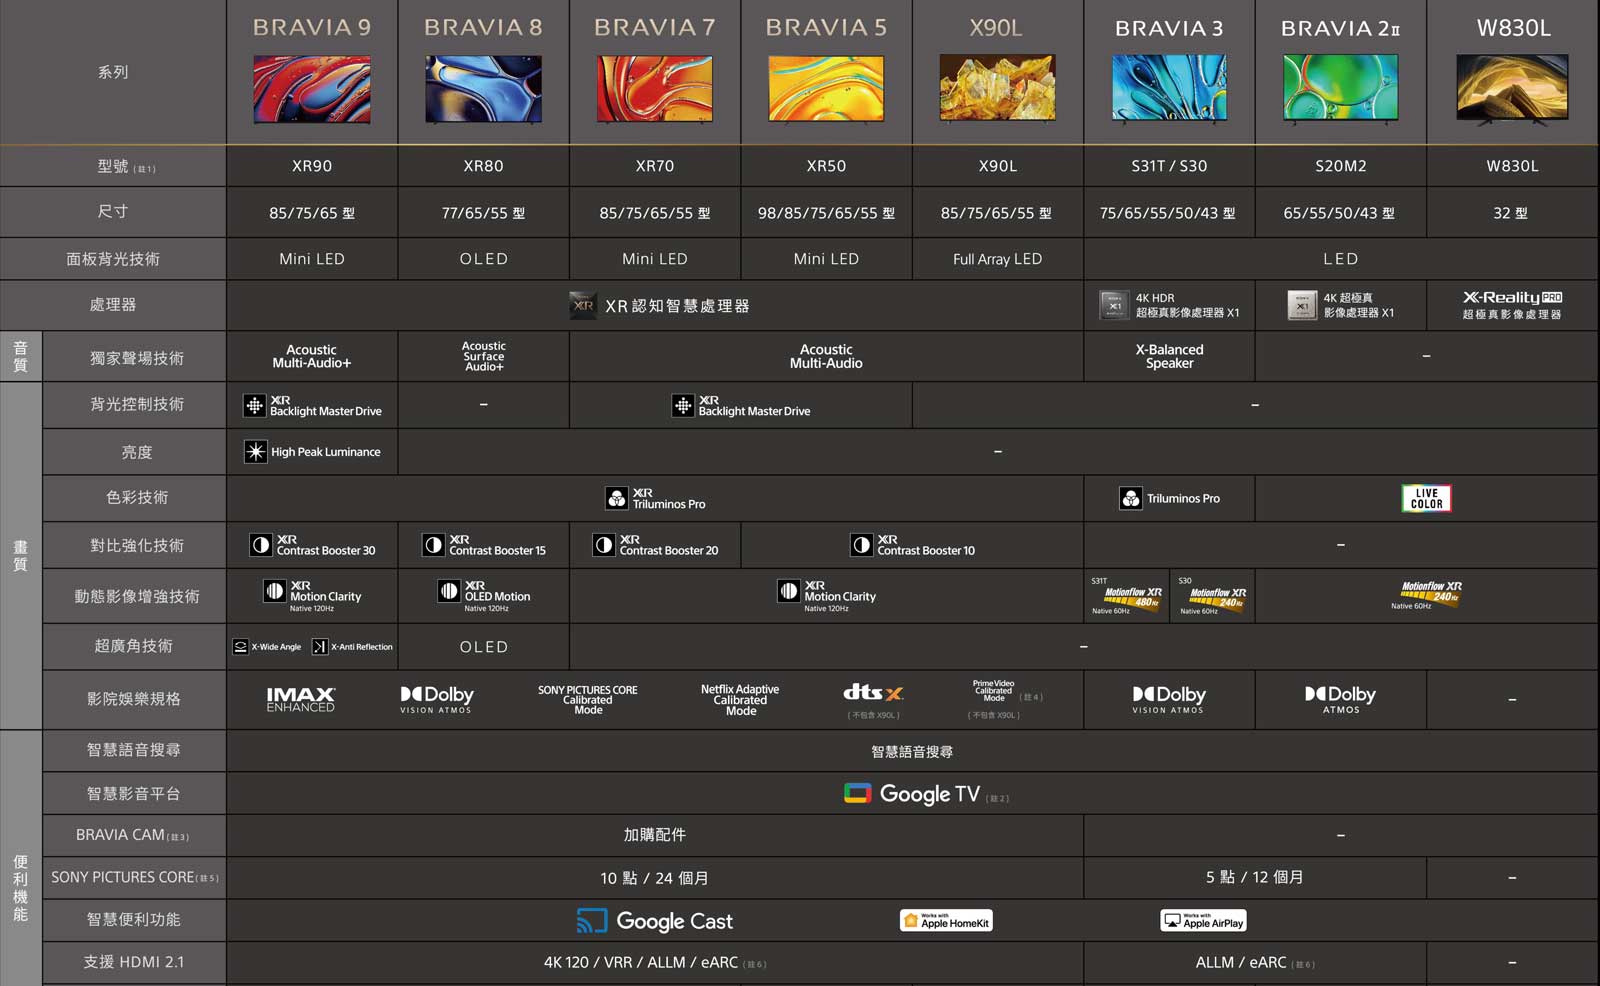1600x986 pixels.
Task: Click the X90L TV thumbnail
Action: [x=997, y=89]
